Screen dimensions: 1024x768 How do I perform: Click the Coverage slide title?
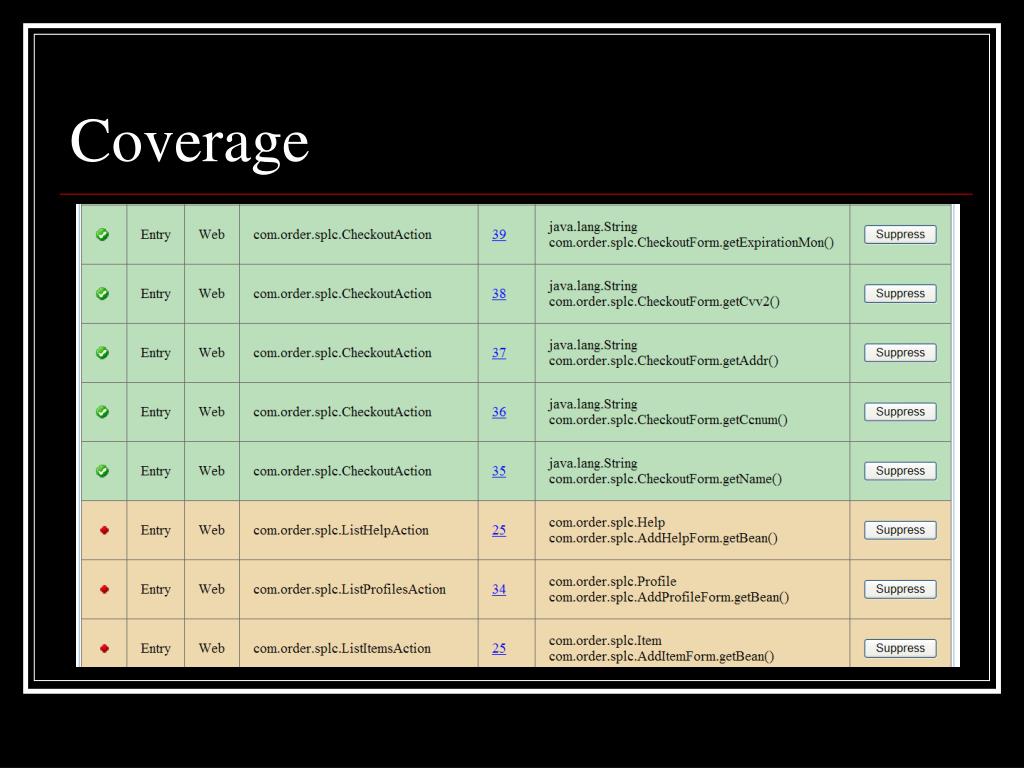pos(189,143)
